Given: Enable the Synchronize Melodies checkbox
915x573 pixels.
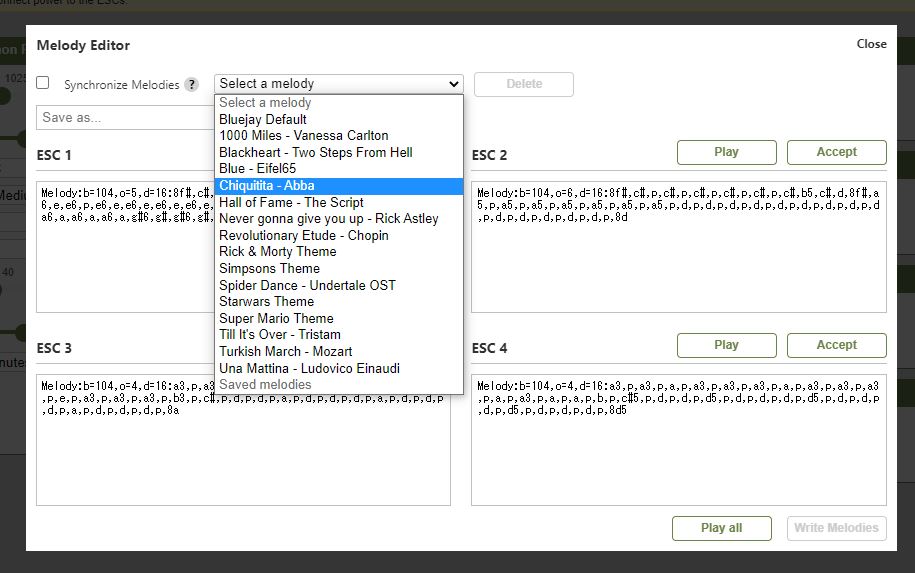Looking at the screenshot, I should click(x=43, y=83).
